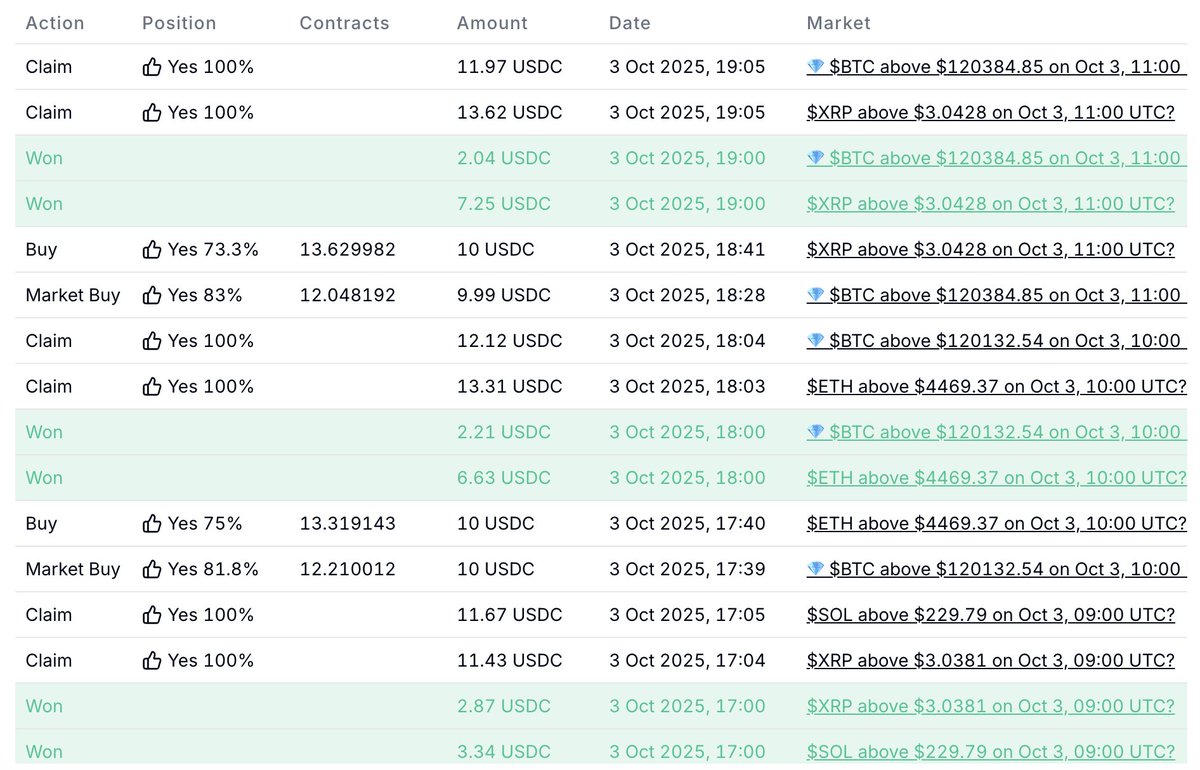Click the Yes 73.3% position text
Viewport: 1200px width, 770px height.
click(213, 250)
